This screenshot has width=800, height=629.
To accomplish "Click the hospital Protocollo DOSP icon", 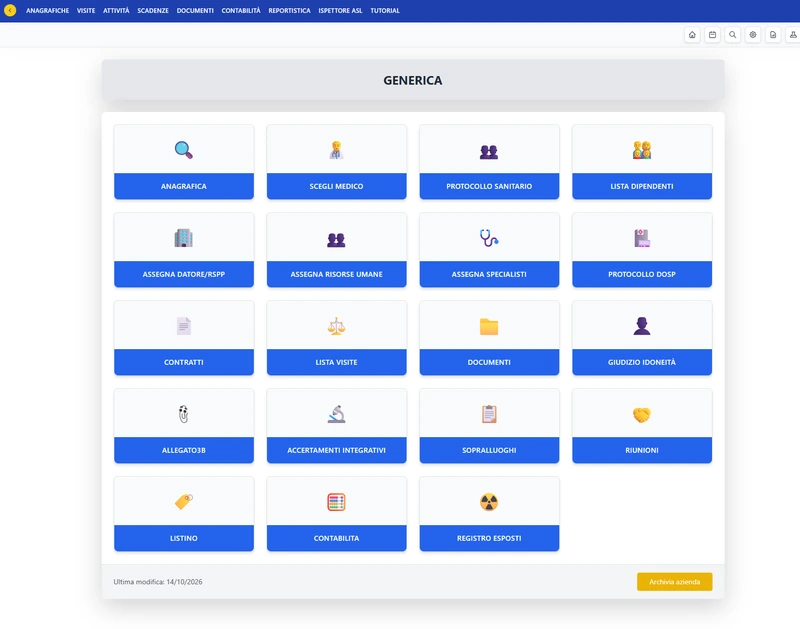I will point(642,238).
